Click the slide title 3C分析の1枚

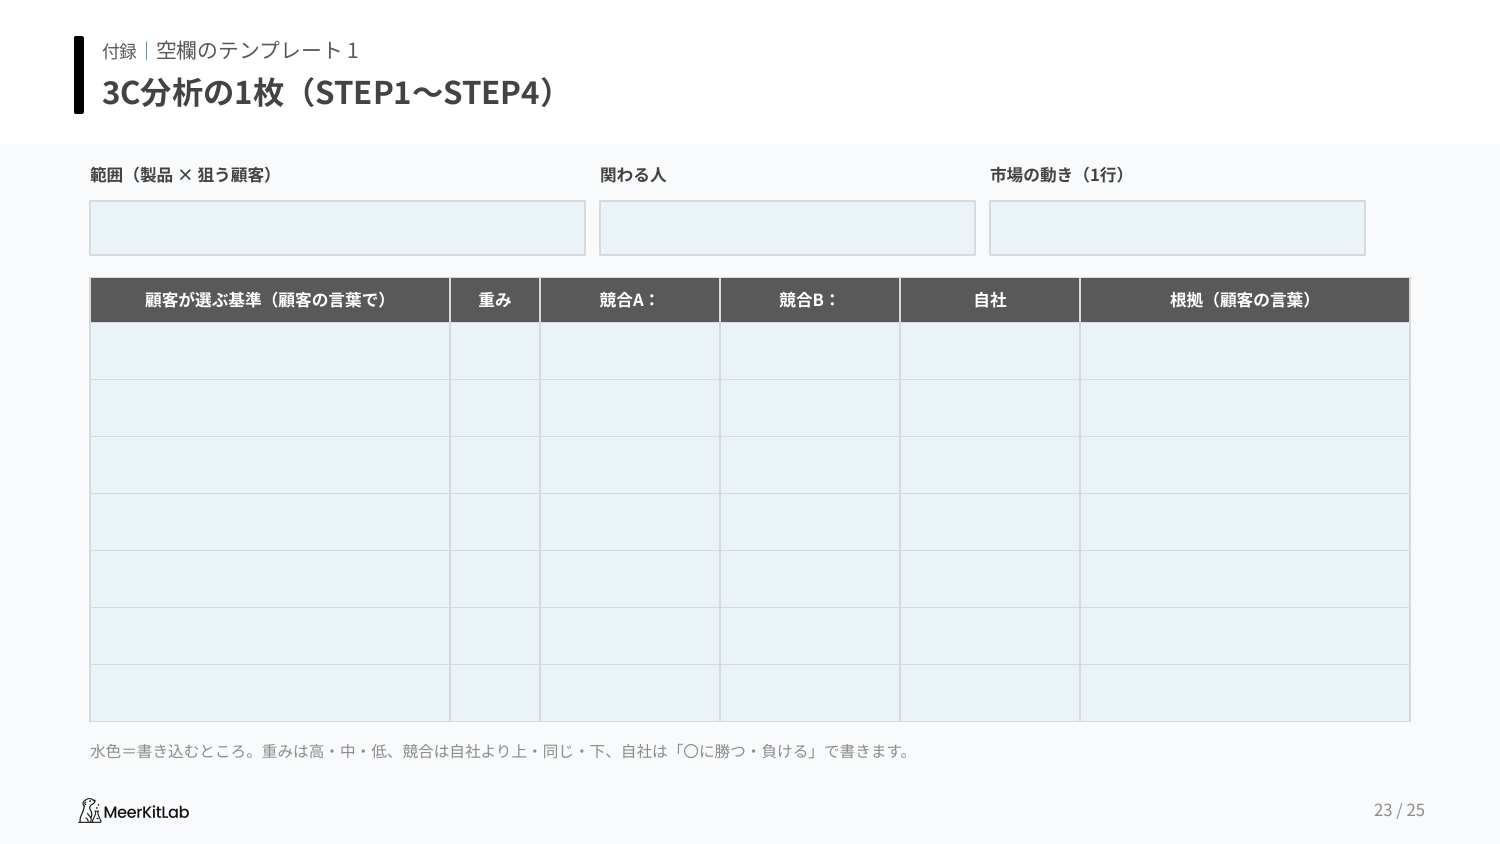coord(193,92)
